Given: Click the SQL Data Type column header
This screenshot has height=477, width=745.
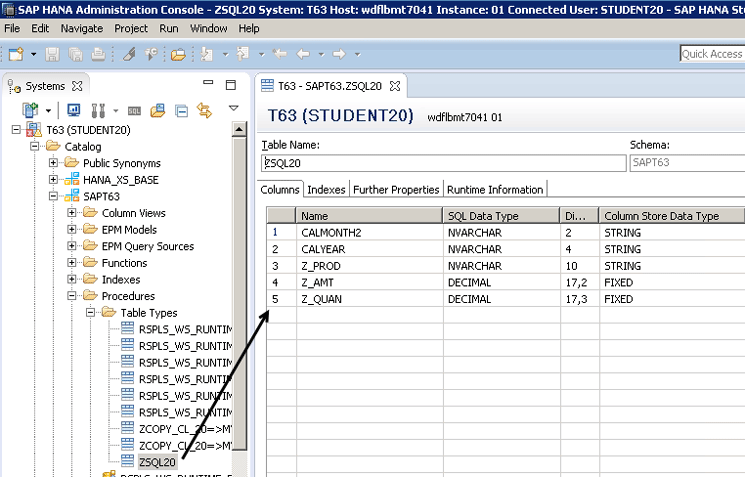Looking at the screenshot, I should (x=501, y=216).
